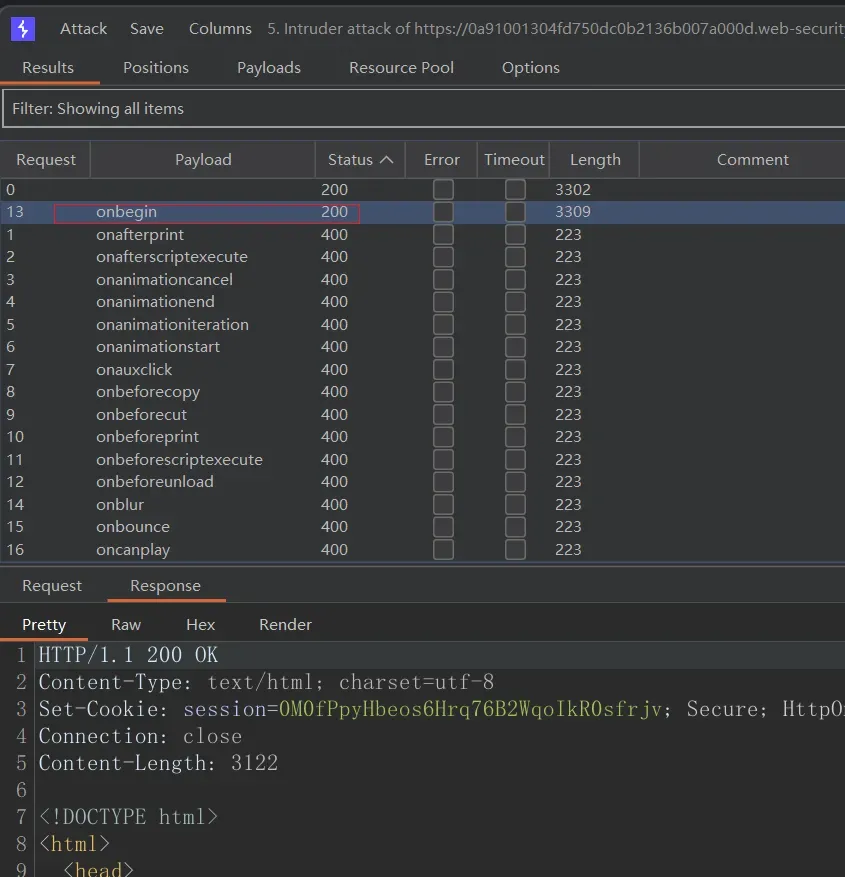Select the onbeforescriptexecute payload row
This screenshot has height=877, width=845.
pyautogui.click(x=423, y=460)
